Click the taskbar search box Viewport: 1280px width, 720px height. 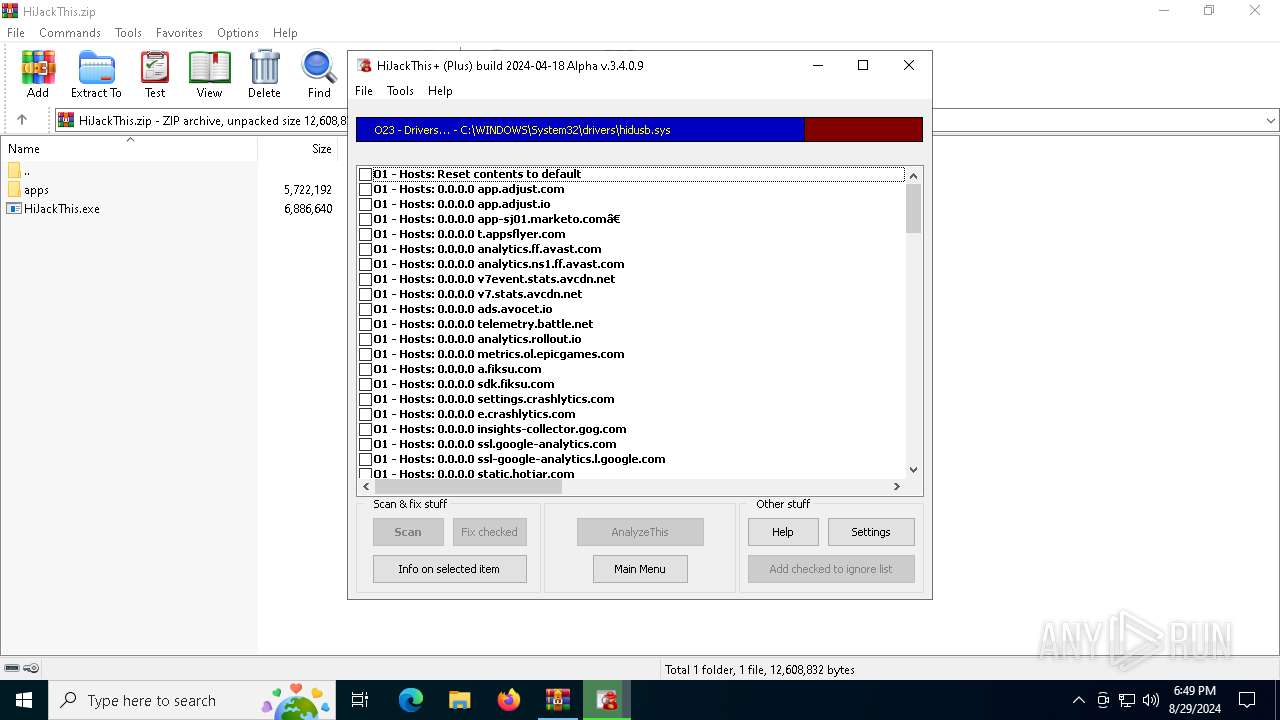coord(190,700)
